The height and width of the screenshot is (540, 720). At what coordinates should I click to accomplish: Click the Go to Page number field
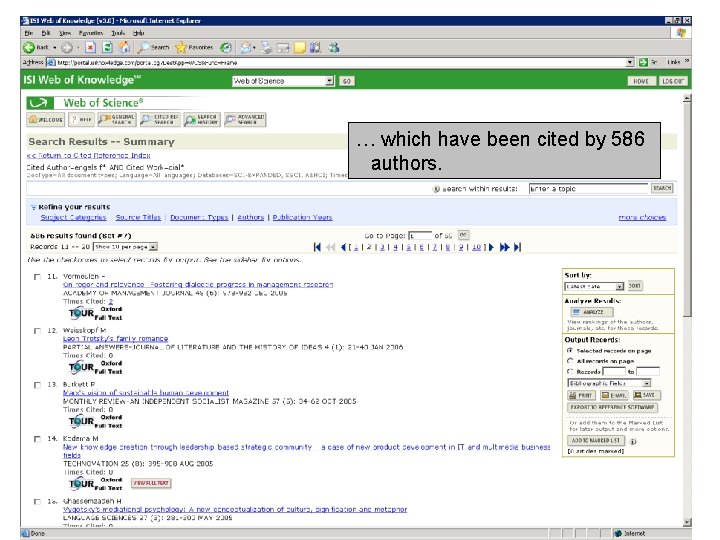[x=420, y=235]
